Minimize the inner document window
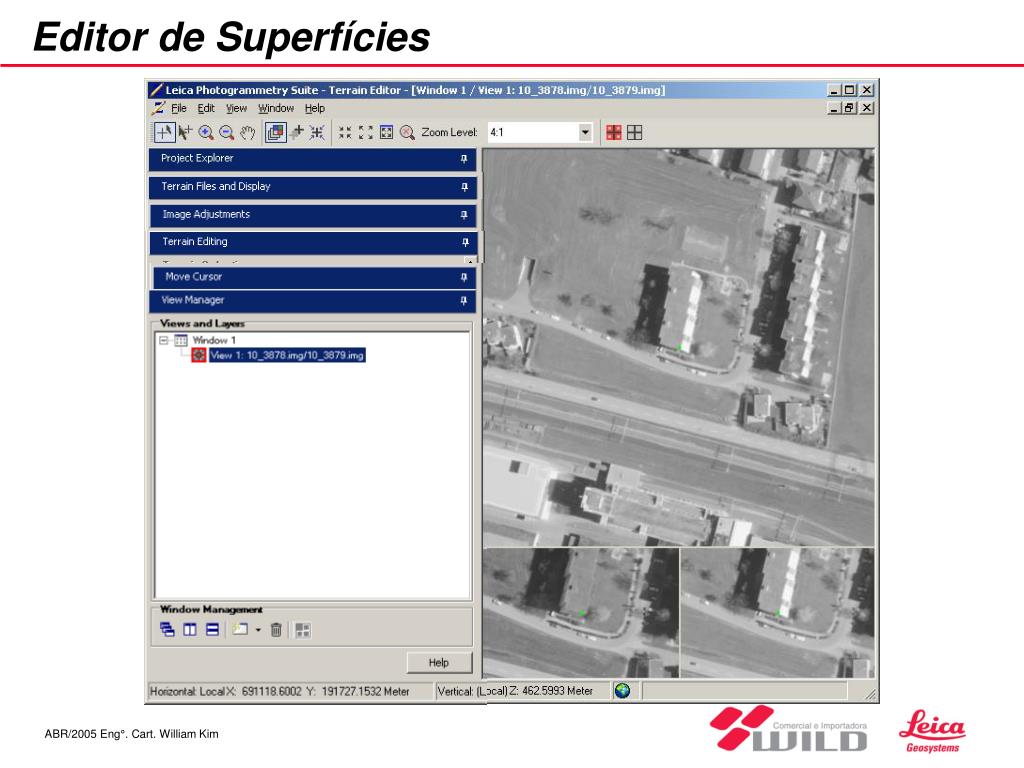 [x=834, y=108]
